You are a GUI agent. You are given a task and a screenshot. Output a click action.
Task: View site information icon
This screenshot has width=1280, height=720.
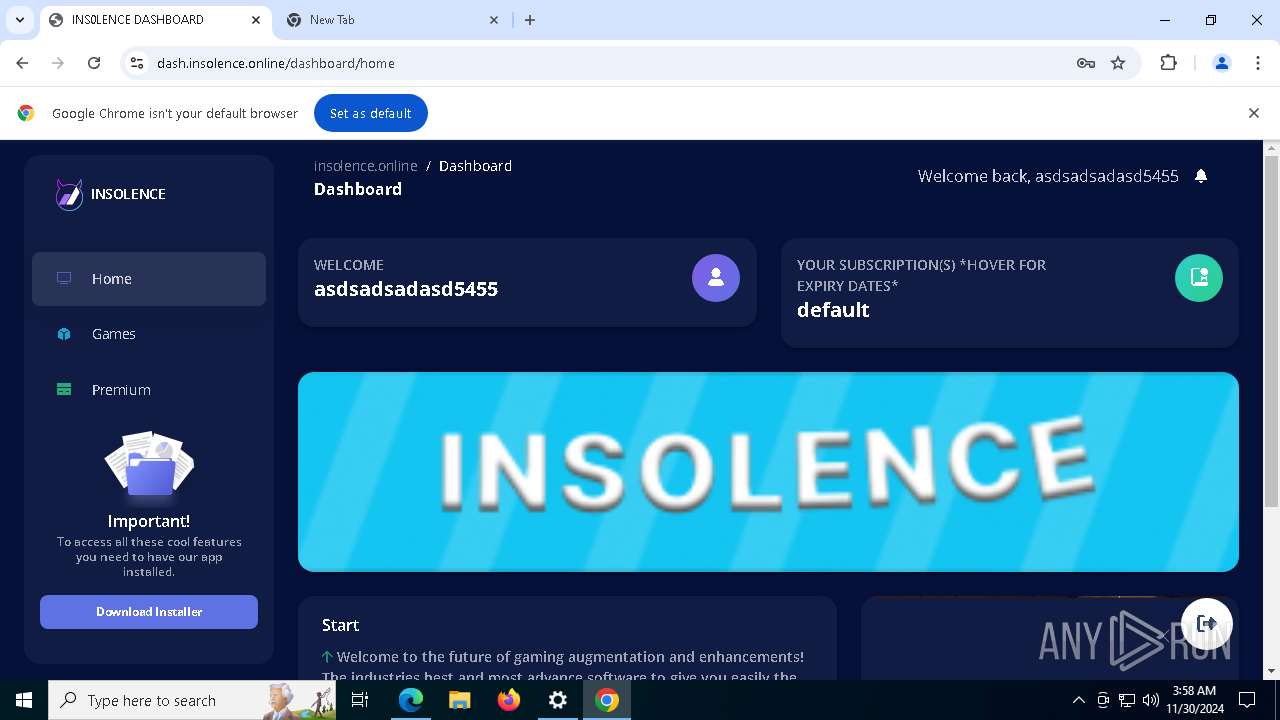pos(138,63)
